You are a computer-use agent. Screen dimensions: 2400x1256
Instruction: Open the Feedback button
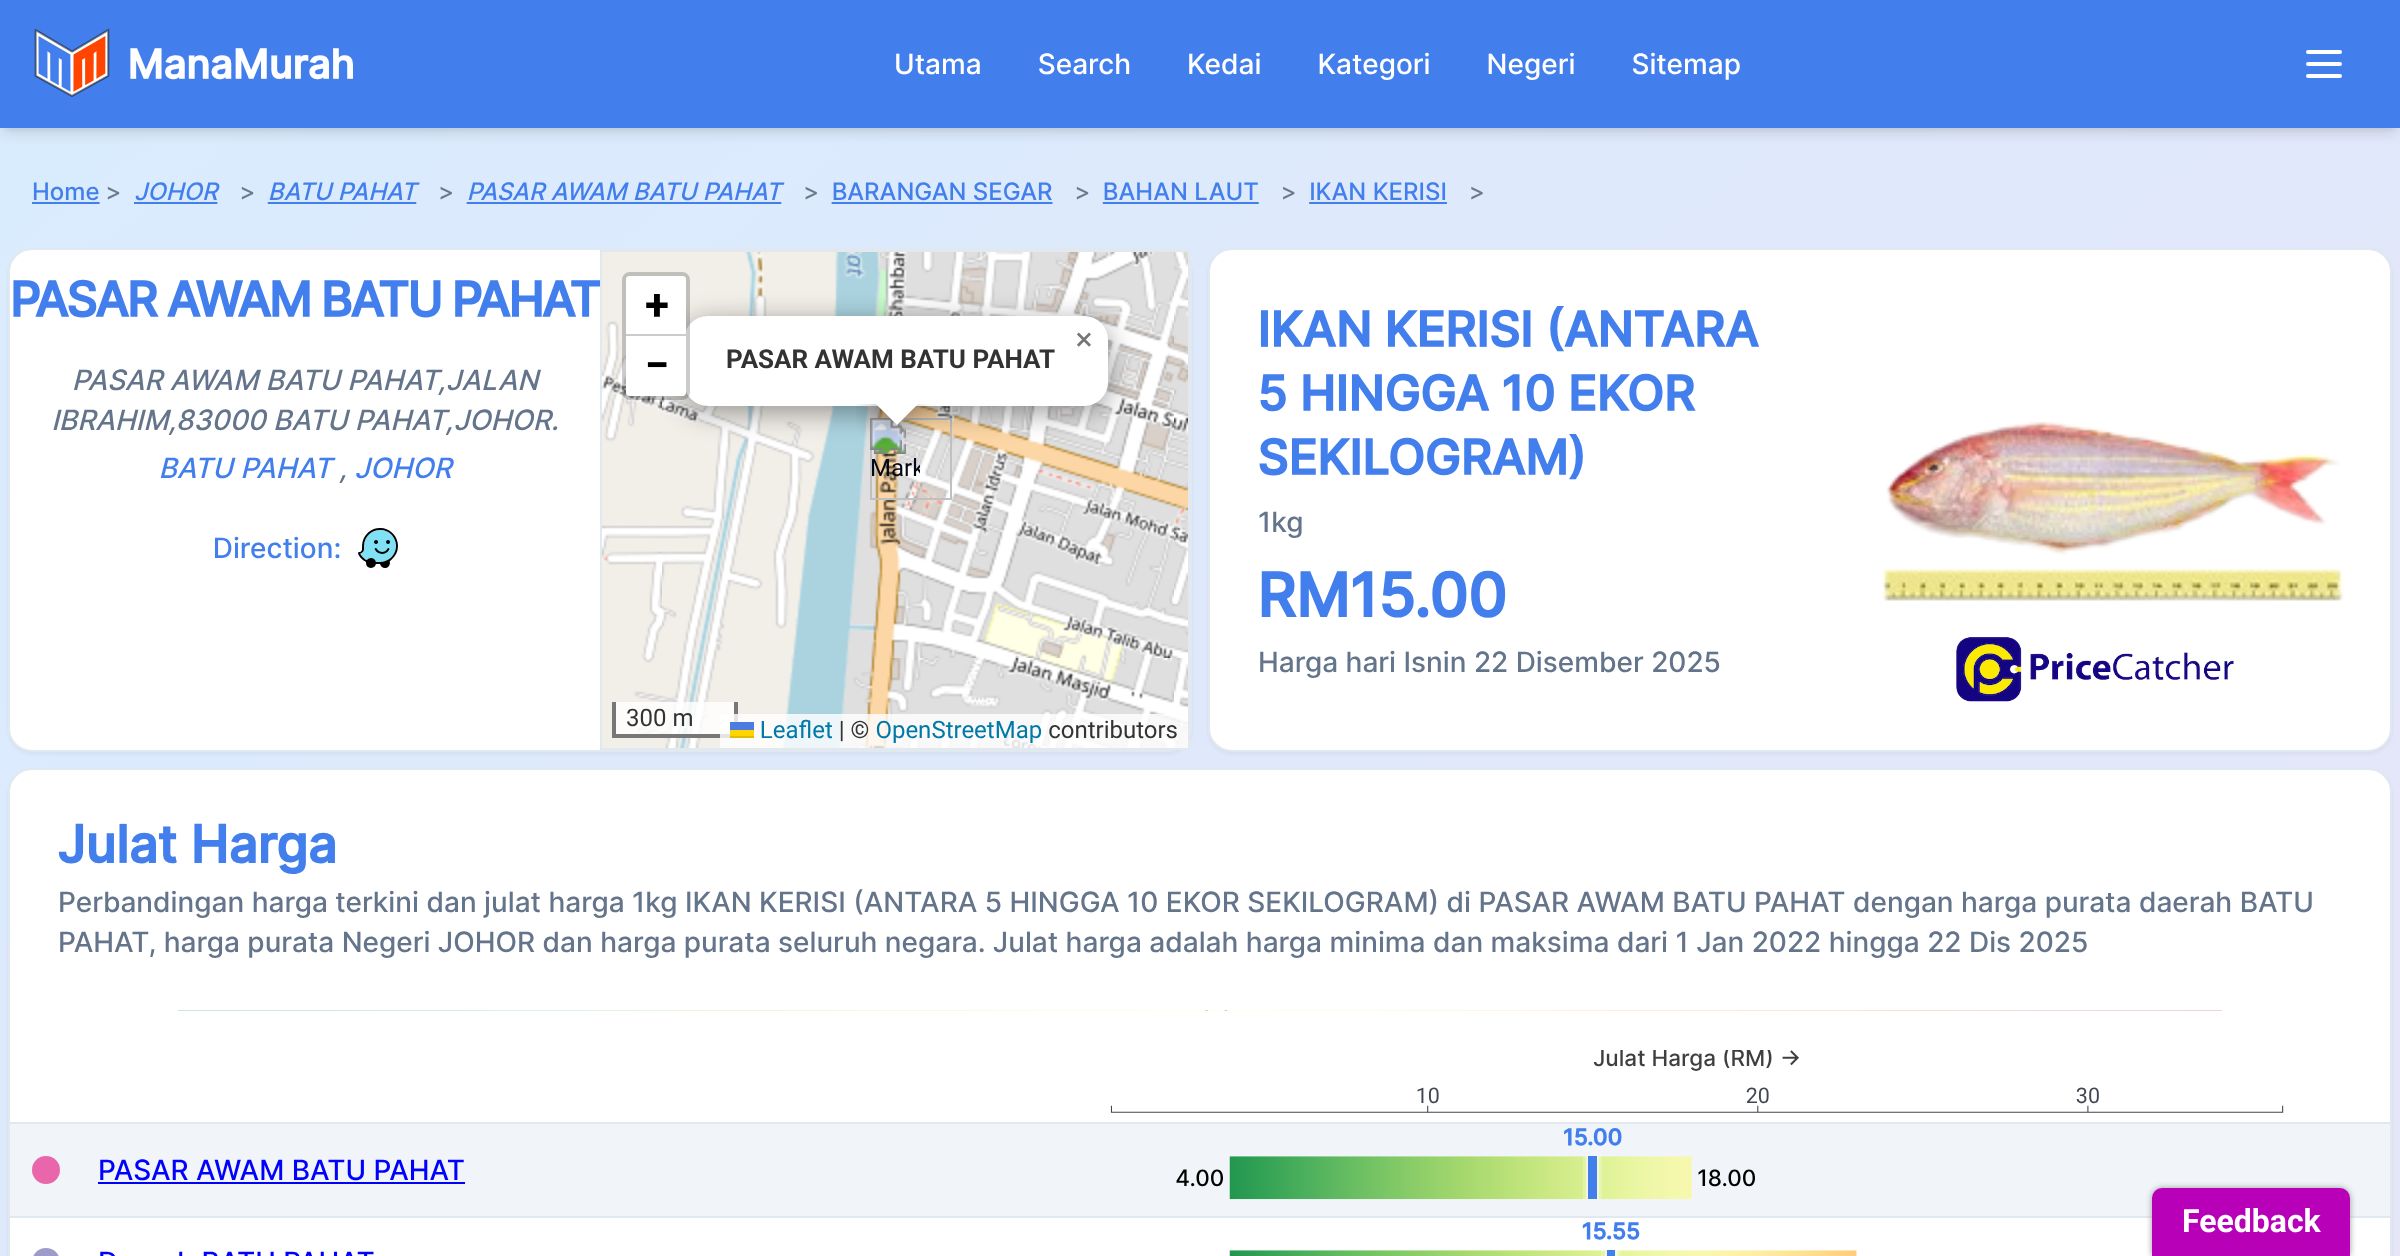tap(2250, 1221)
